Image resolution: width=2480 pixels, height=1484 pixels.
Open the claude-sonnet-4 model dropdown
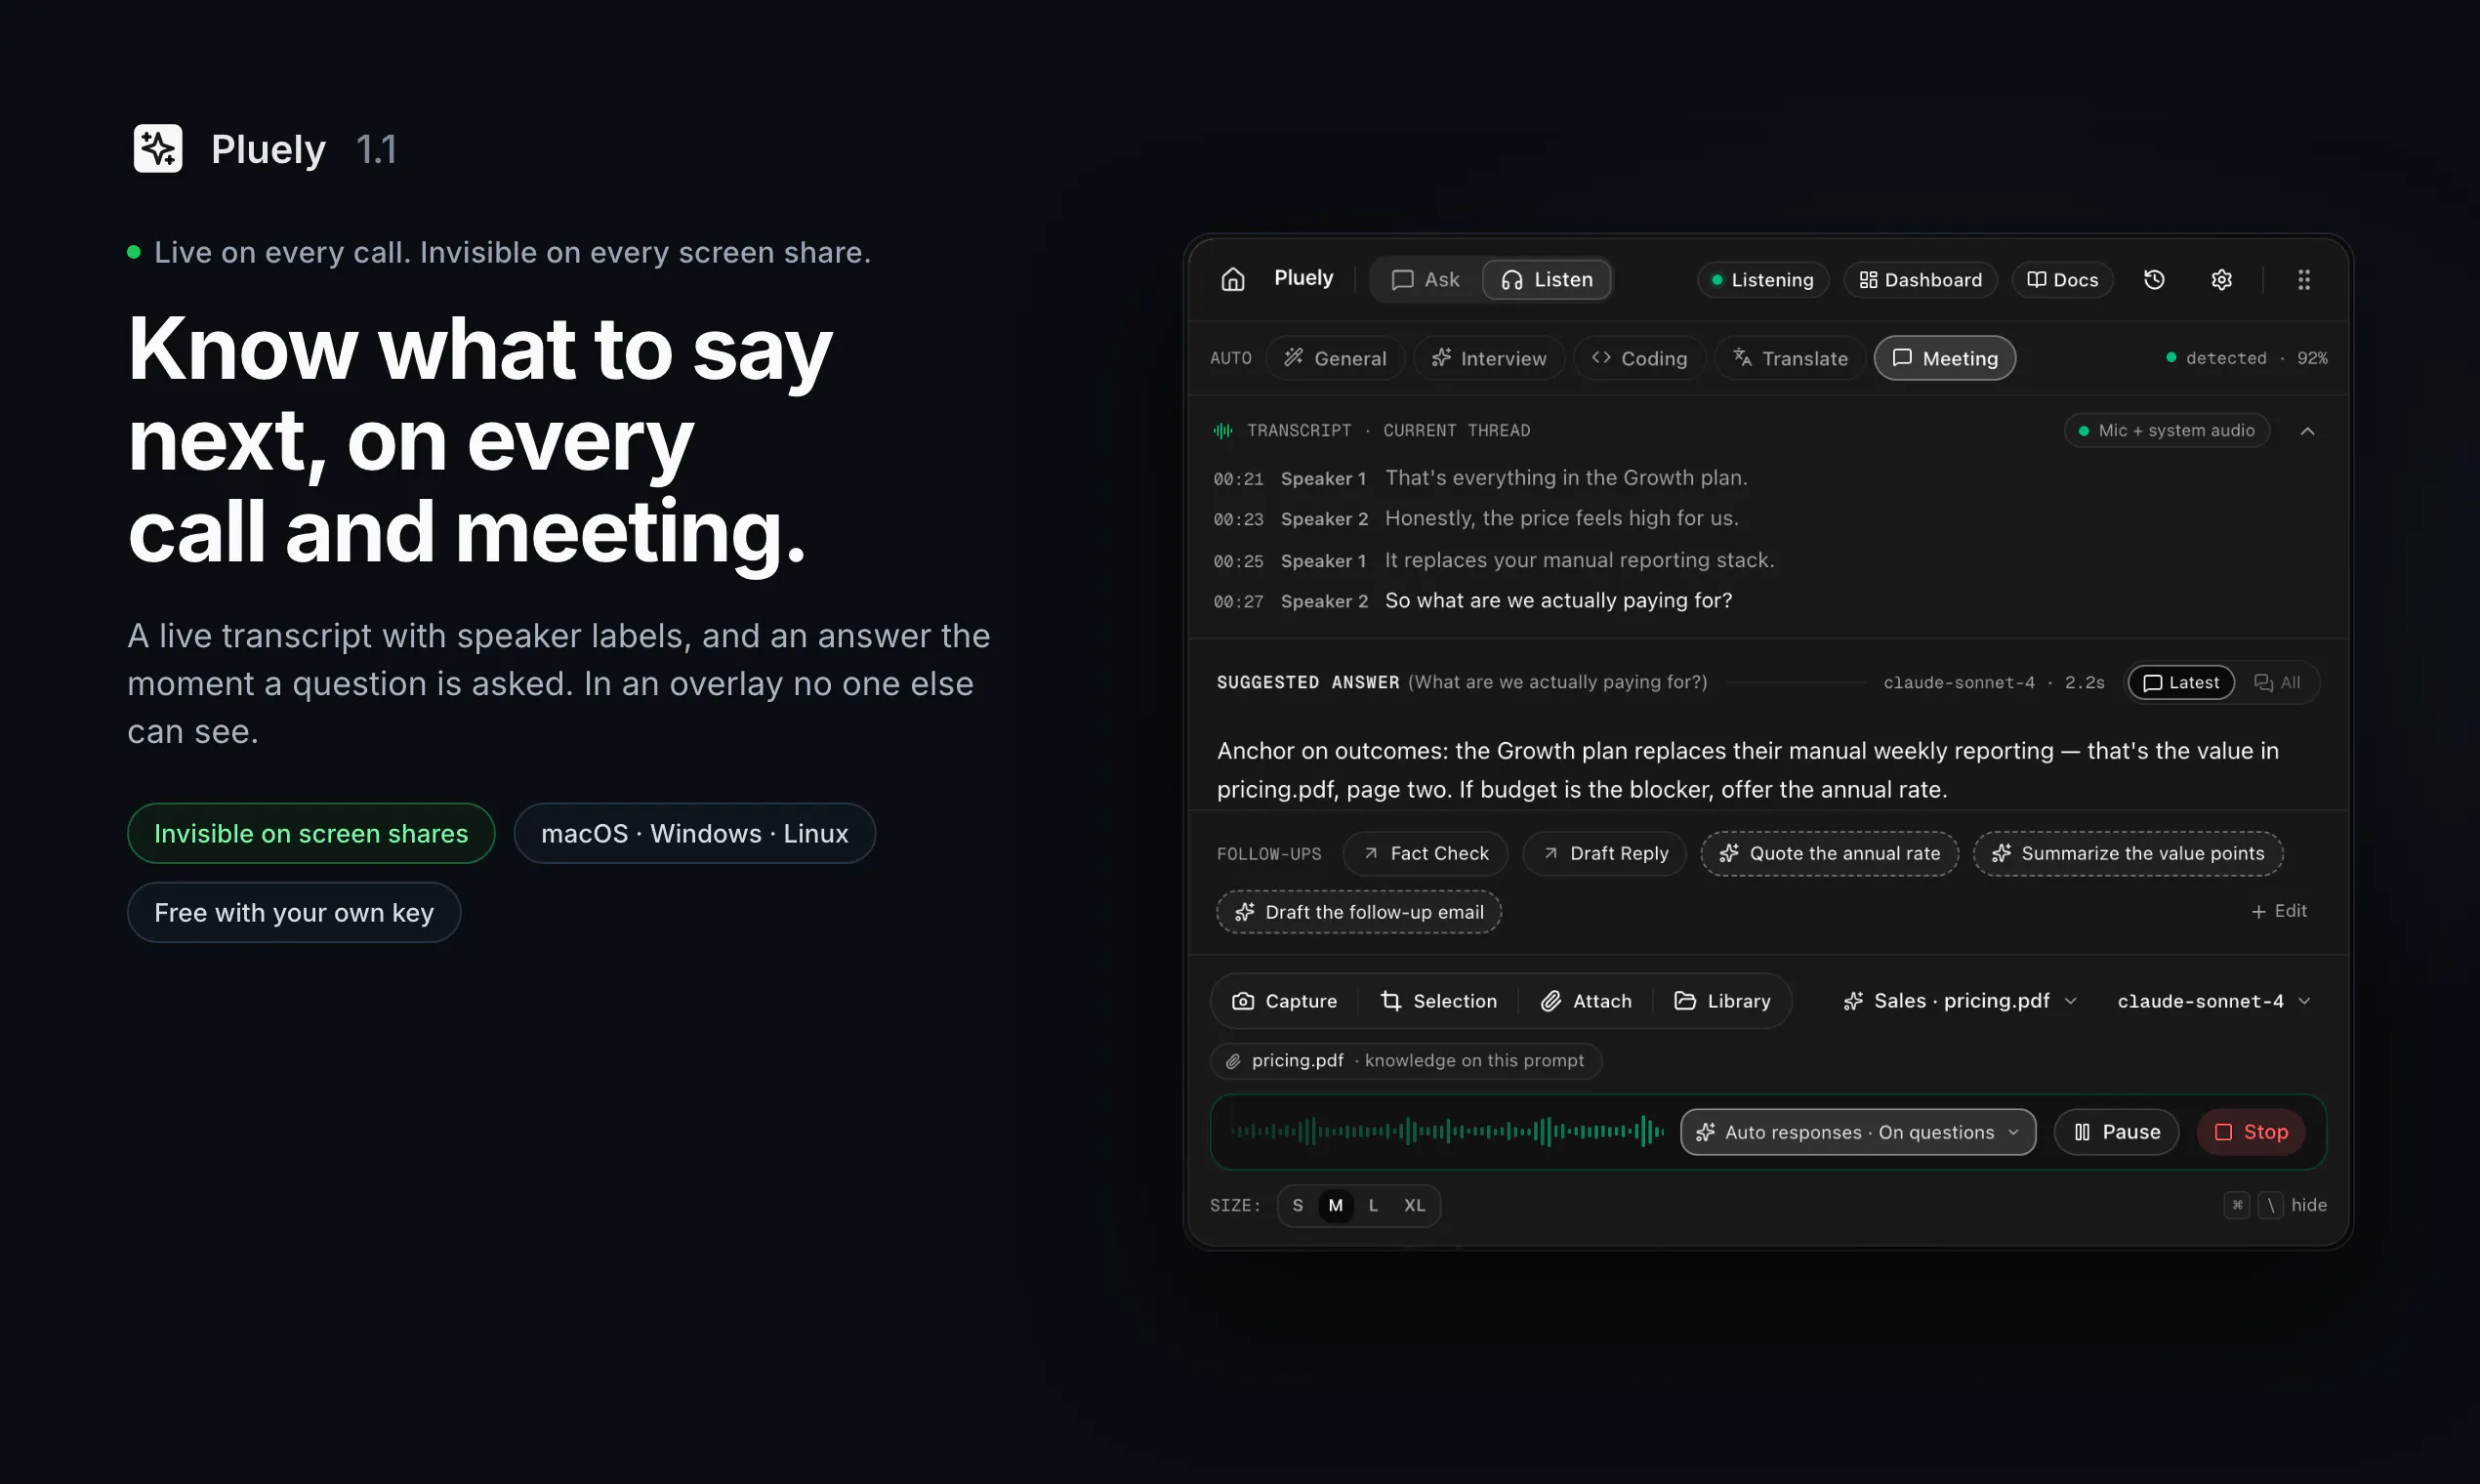[2213, 1001]
